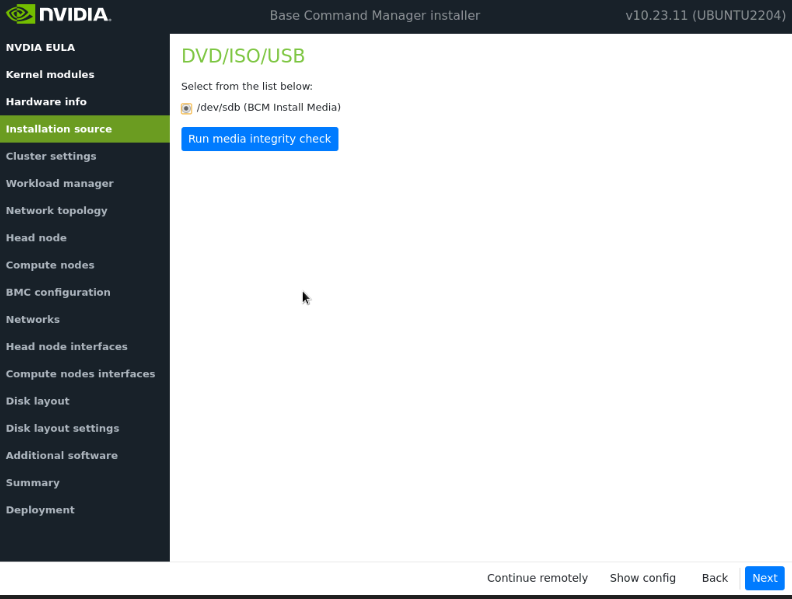Open Disk layout settings
The width and height of the screenshot is (792, 599).
tap(62, 428)
